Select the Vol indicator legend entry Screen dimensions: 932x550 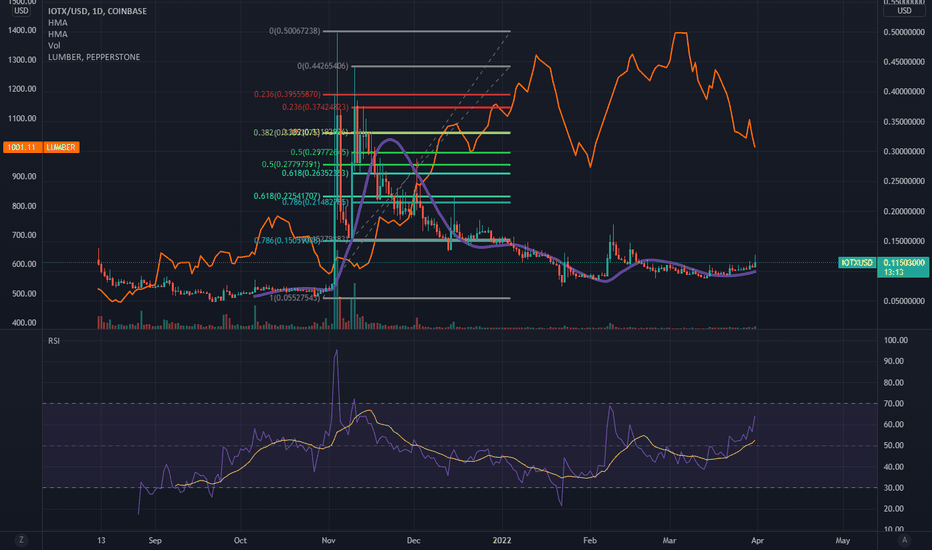coord(54,45)
